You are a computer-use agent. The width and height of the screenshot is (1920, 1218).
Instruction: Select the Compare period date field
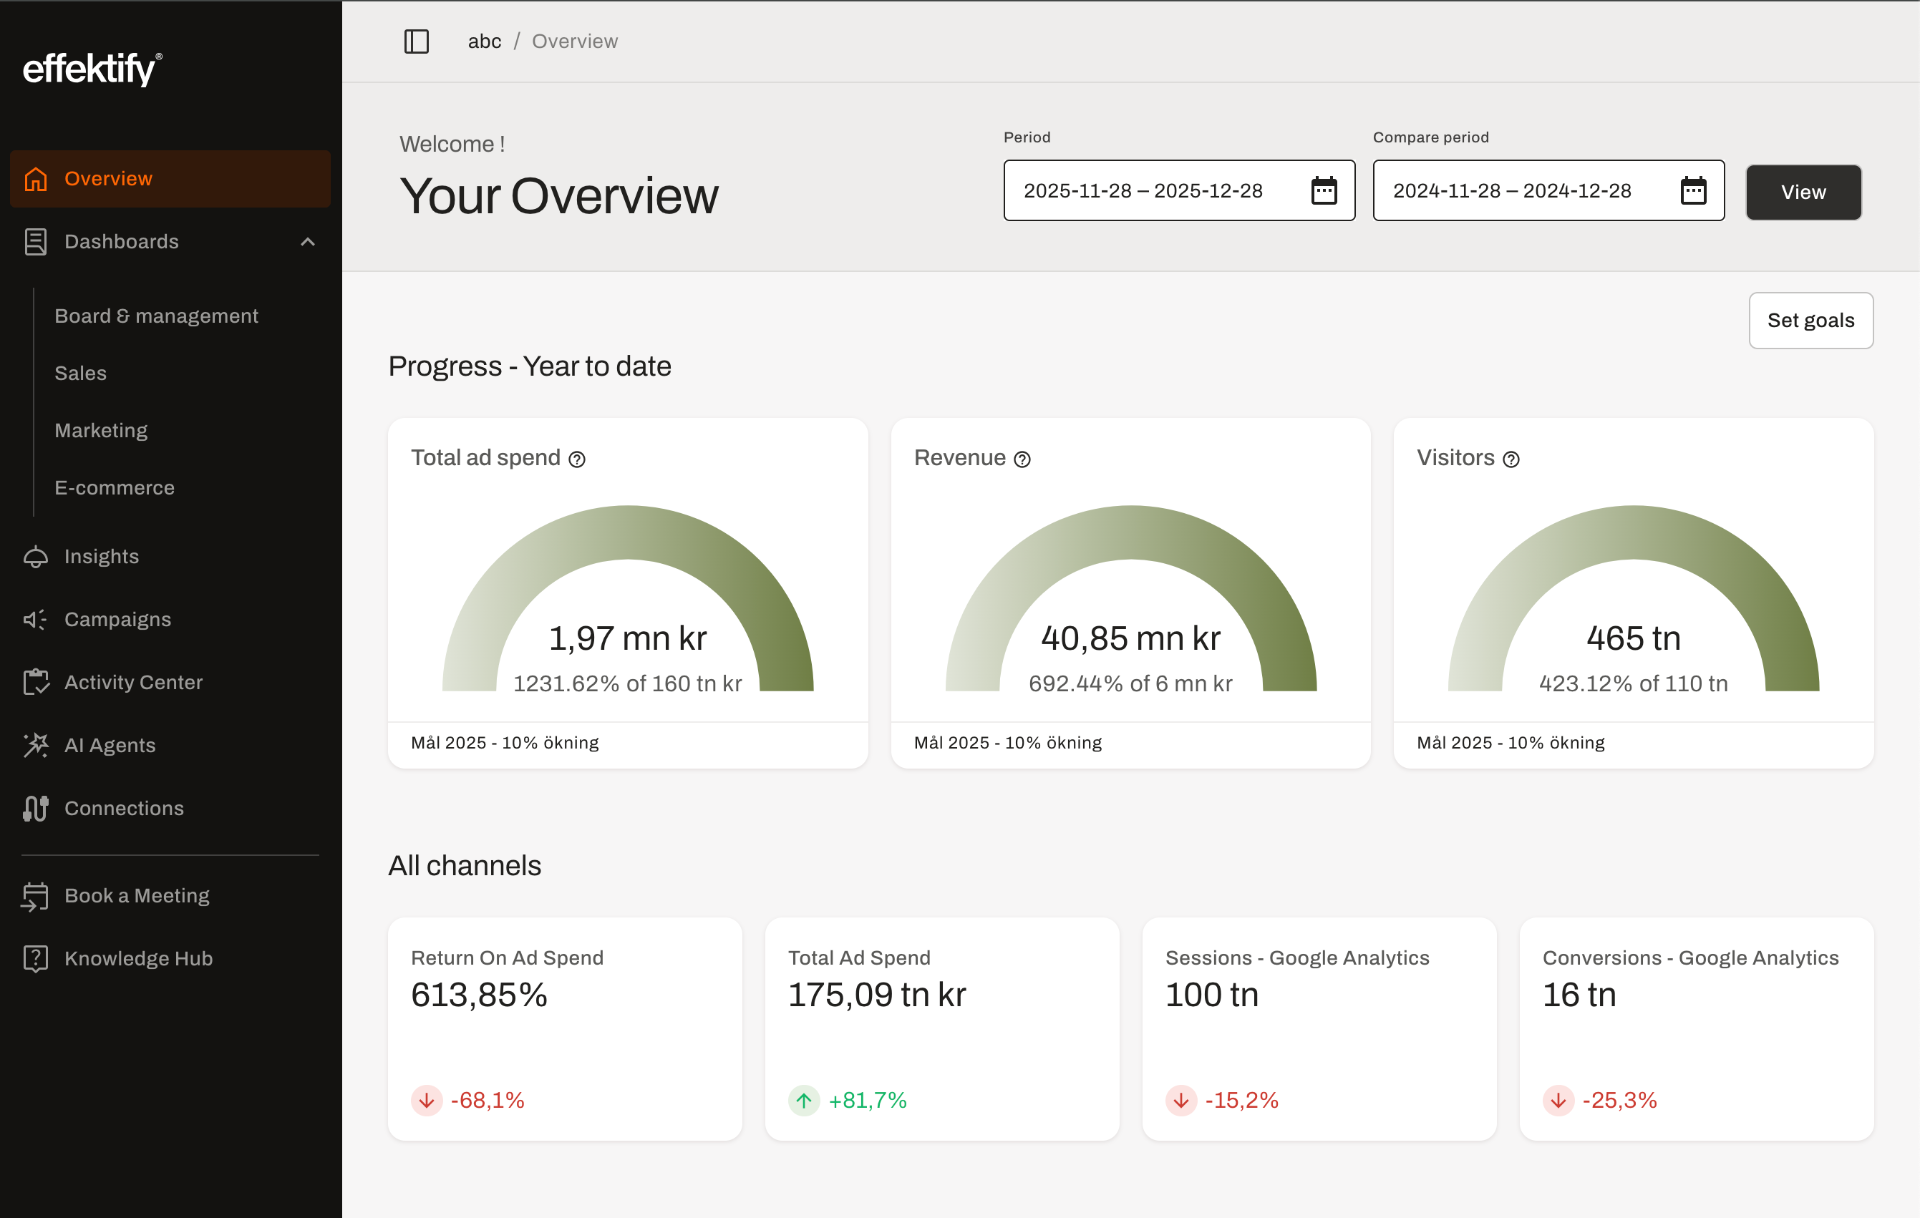coord(1512,190)
